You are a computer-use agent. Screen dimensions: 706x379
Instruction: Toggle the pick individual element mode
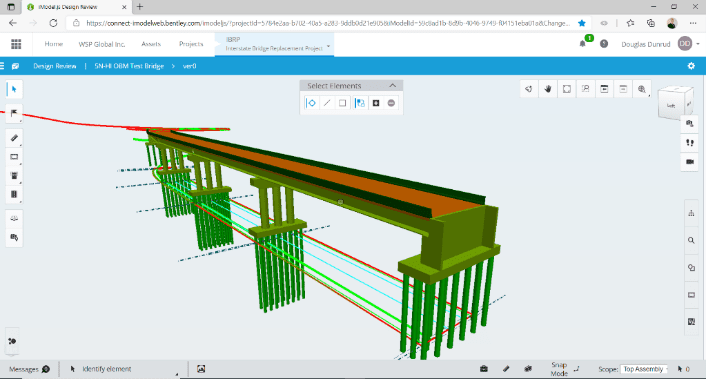coord(311,103)
